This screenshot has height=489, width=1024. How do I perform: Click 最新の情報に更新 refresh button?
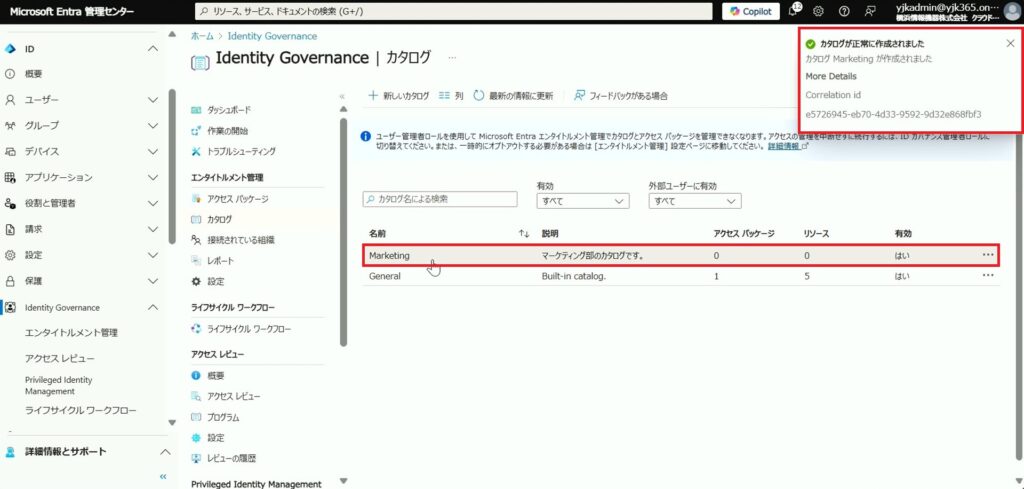[x=513, y=95]
